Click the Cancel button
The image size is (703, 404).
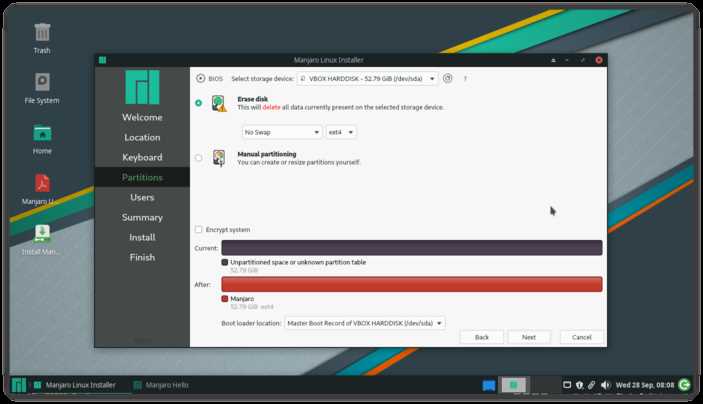[581, 337]
